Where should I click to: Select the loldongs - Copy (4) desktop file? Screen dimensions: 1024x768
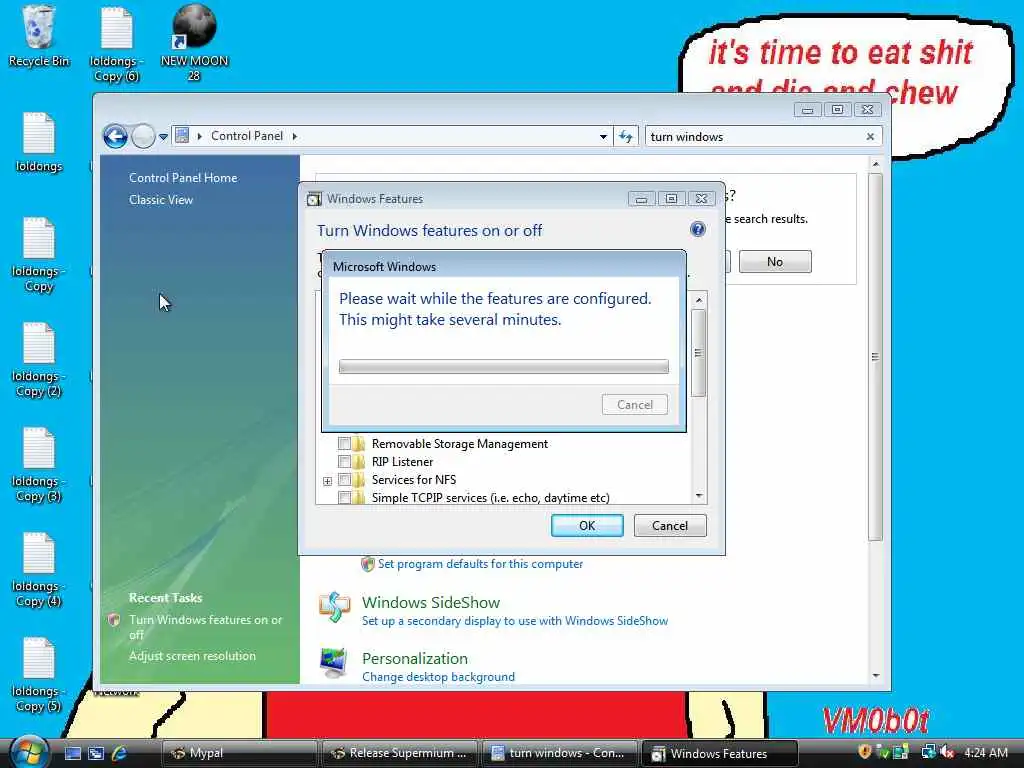[39, 570]
